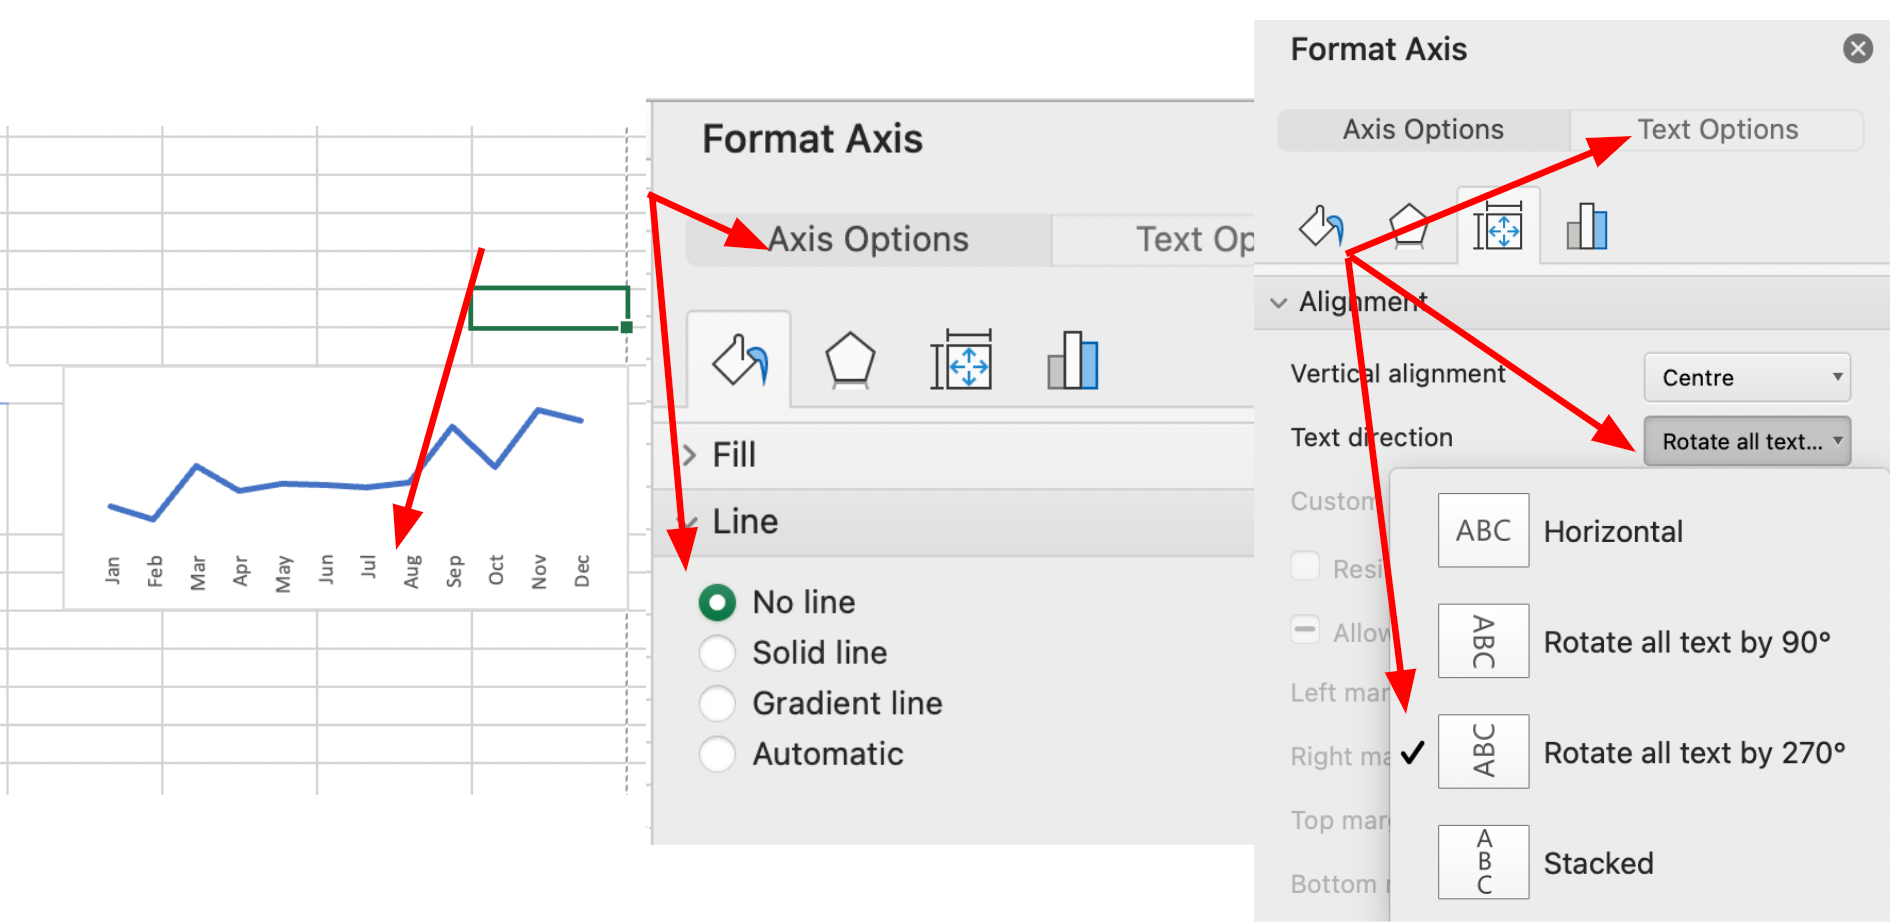Select the Effects pentagon icon in right panel
The width and height of the screenshot is (1894, 924).
1408,226
